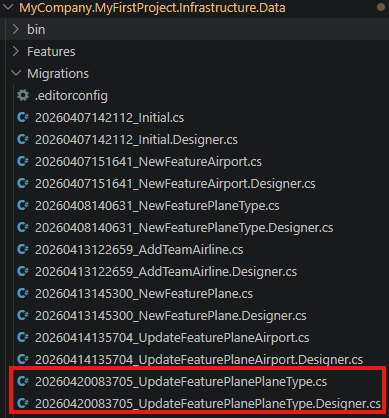Collapse the MyCompany.MyFirstProject.Infrastructure.Data root chevron

tap(7, 7)
